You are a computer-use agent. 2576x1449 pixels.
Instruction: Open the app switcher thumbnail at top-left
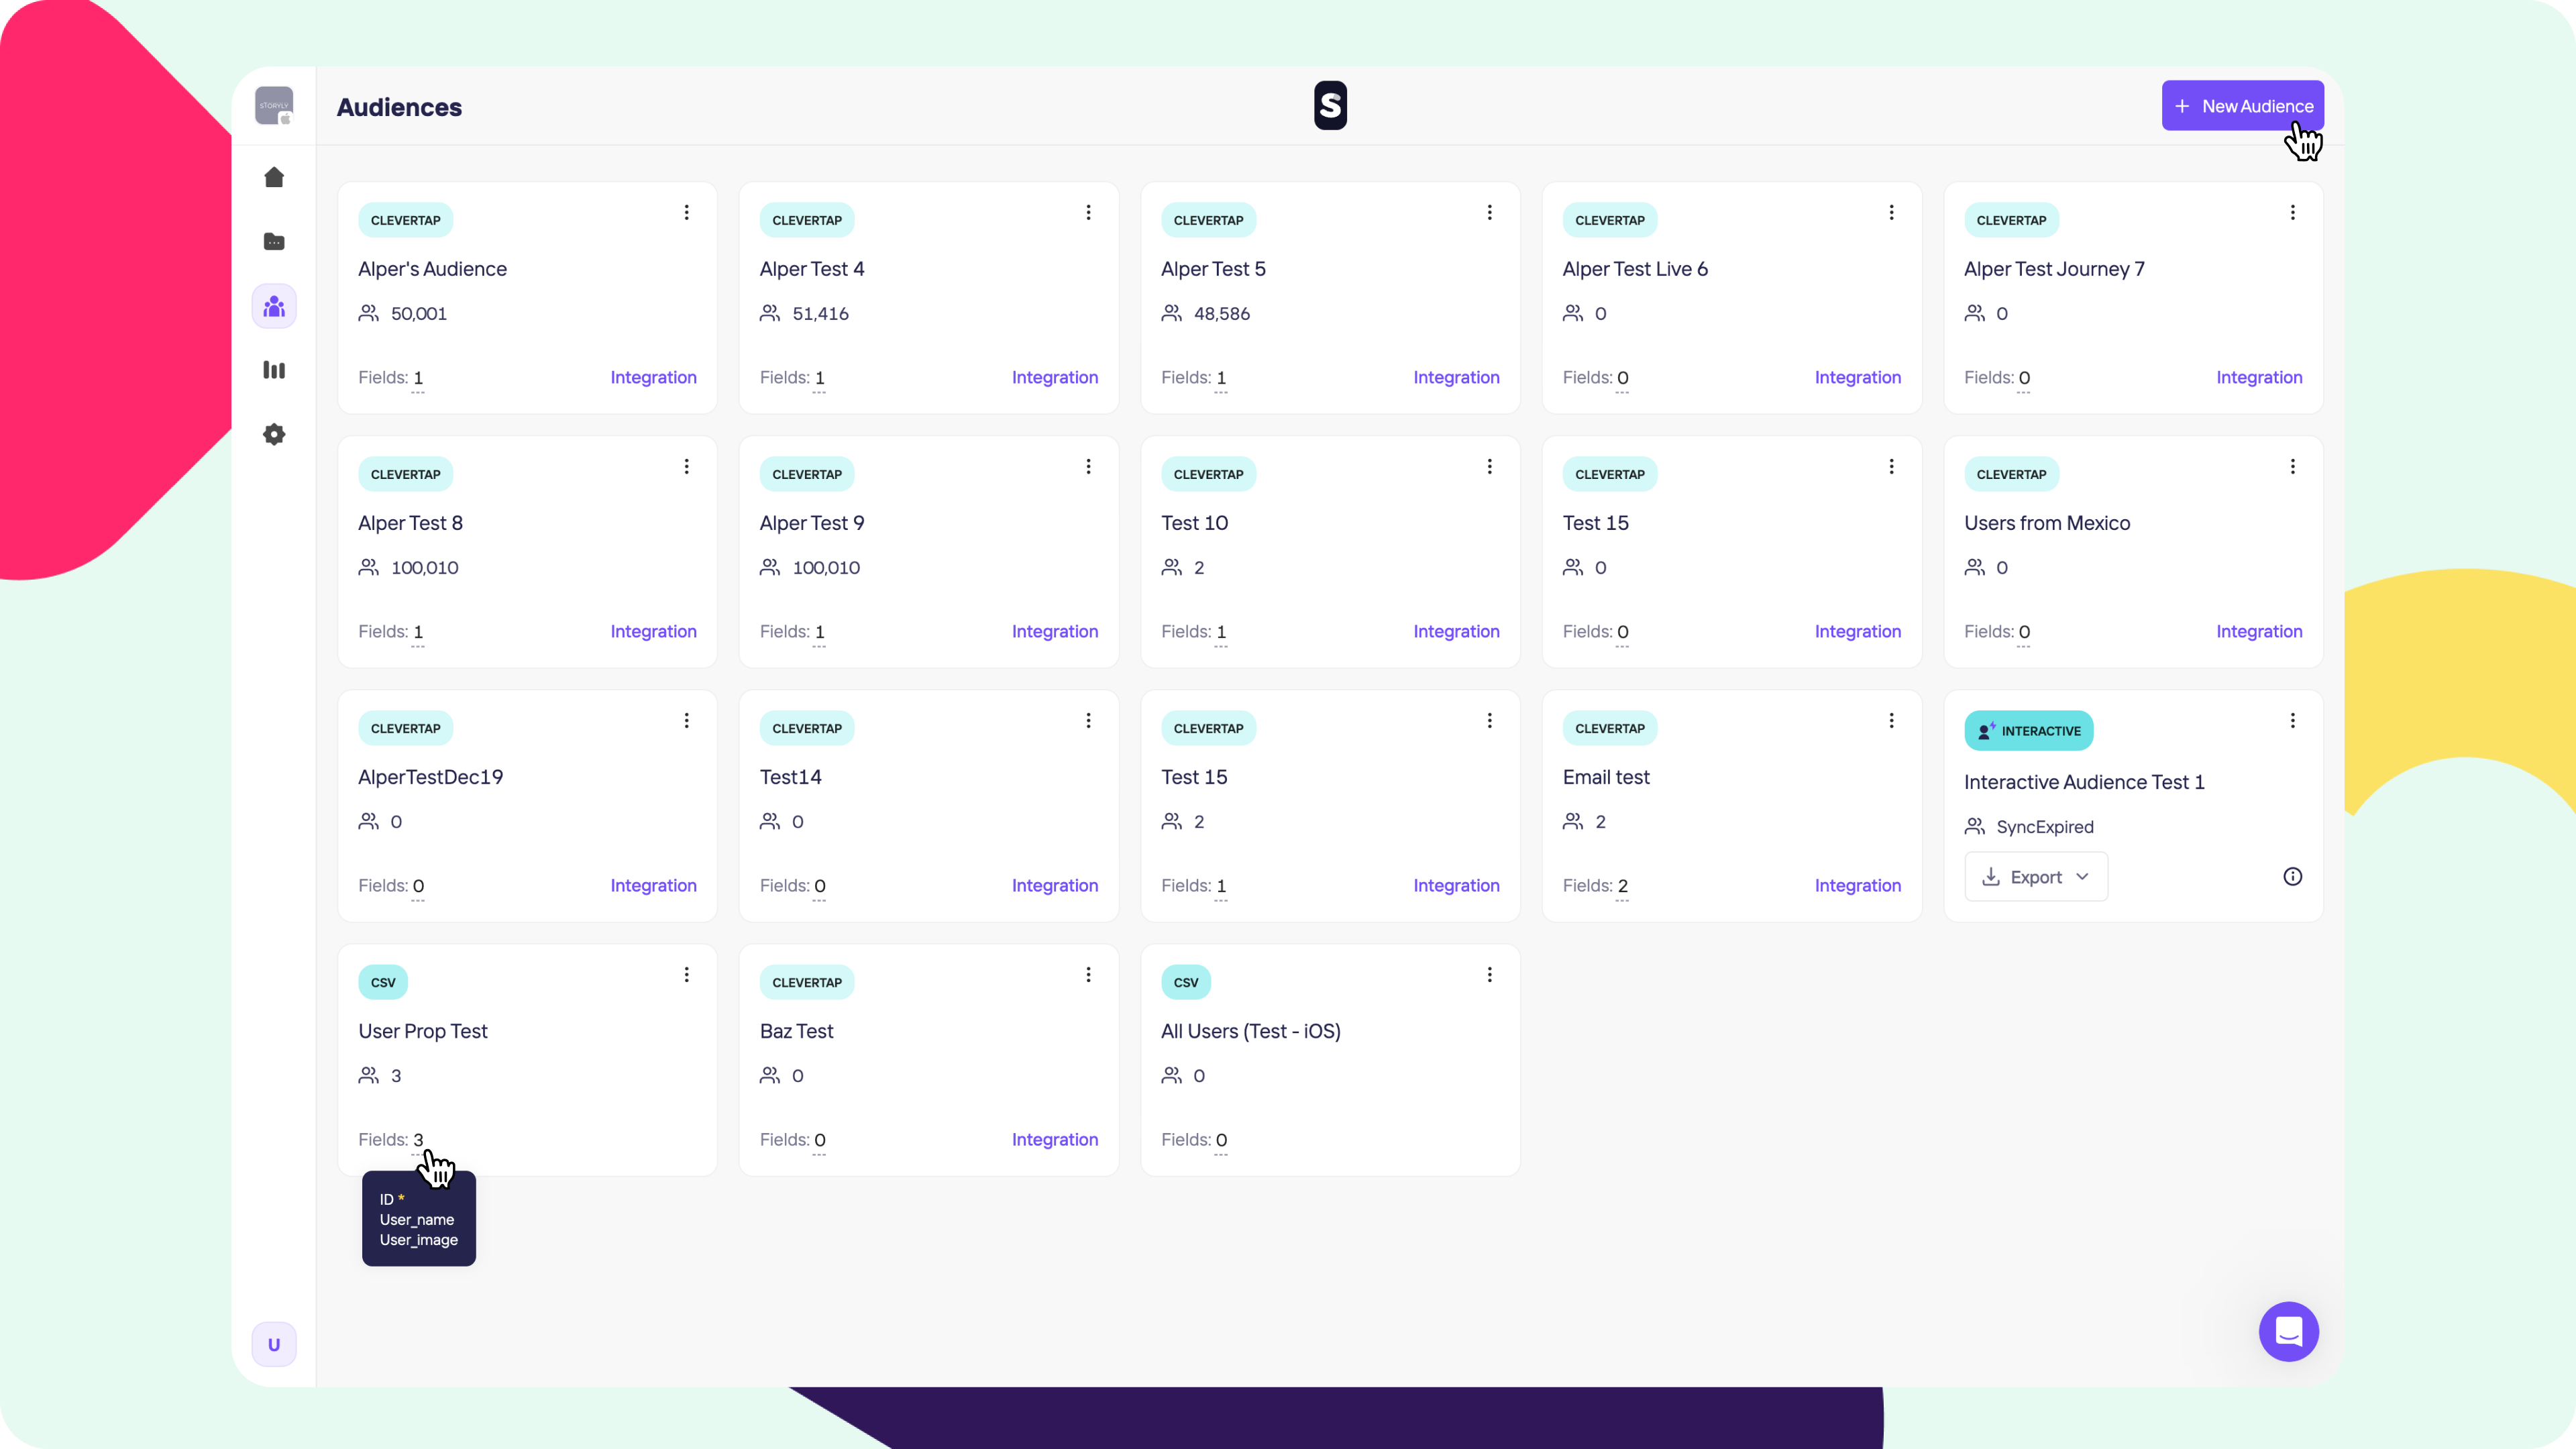(x=274, y=105)
